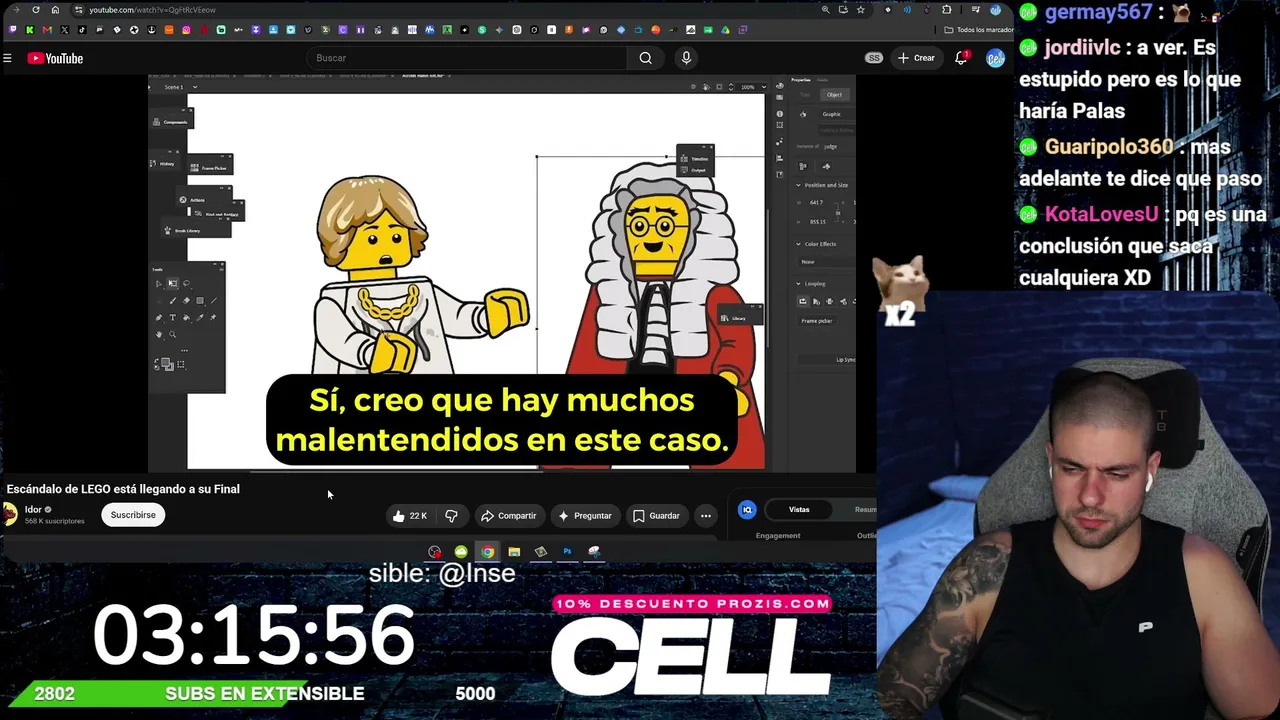Open the Actions panel in Animate
1280x720 pixels.
tap(194, 200)
